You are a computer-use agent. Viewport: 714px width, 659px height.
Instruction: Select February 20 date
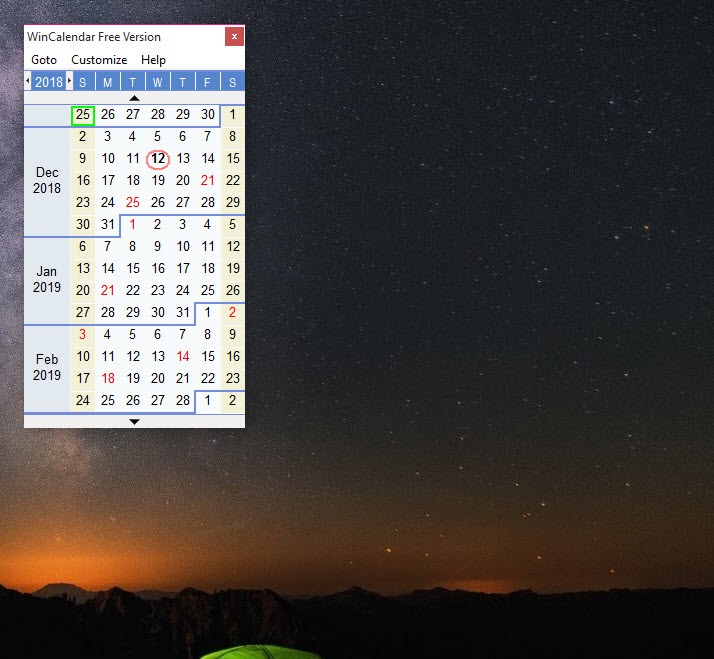click(x=158, y=378)
